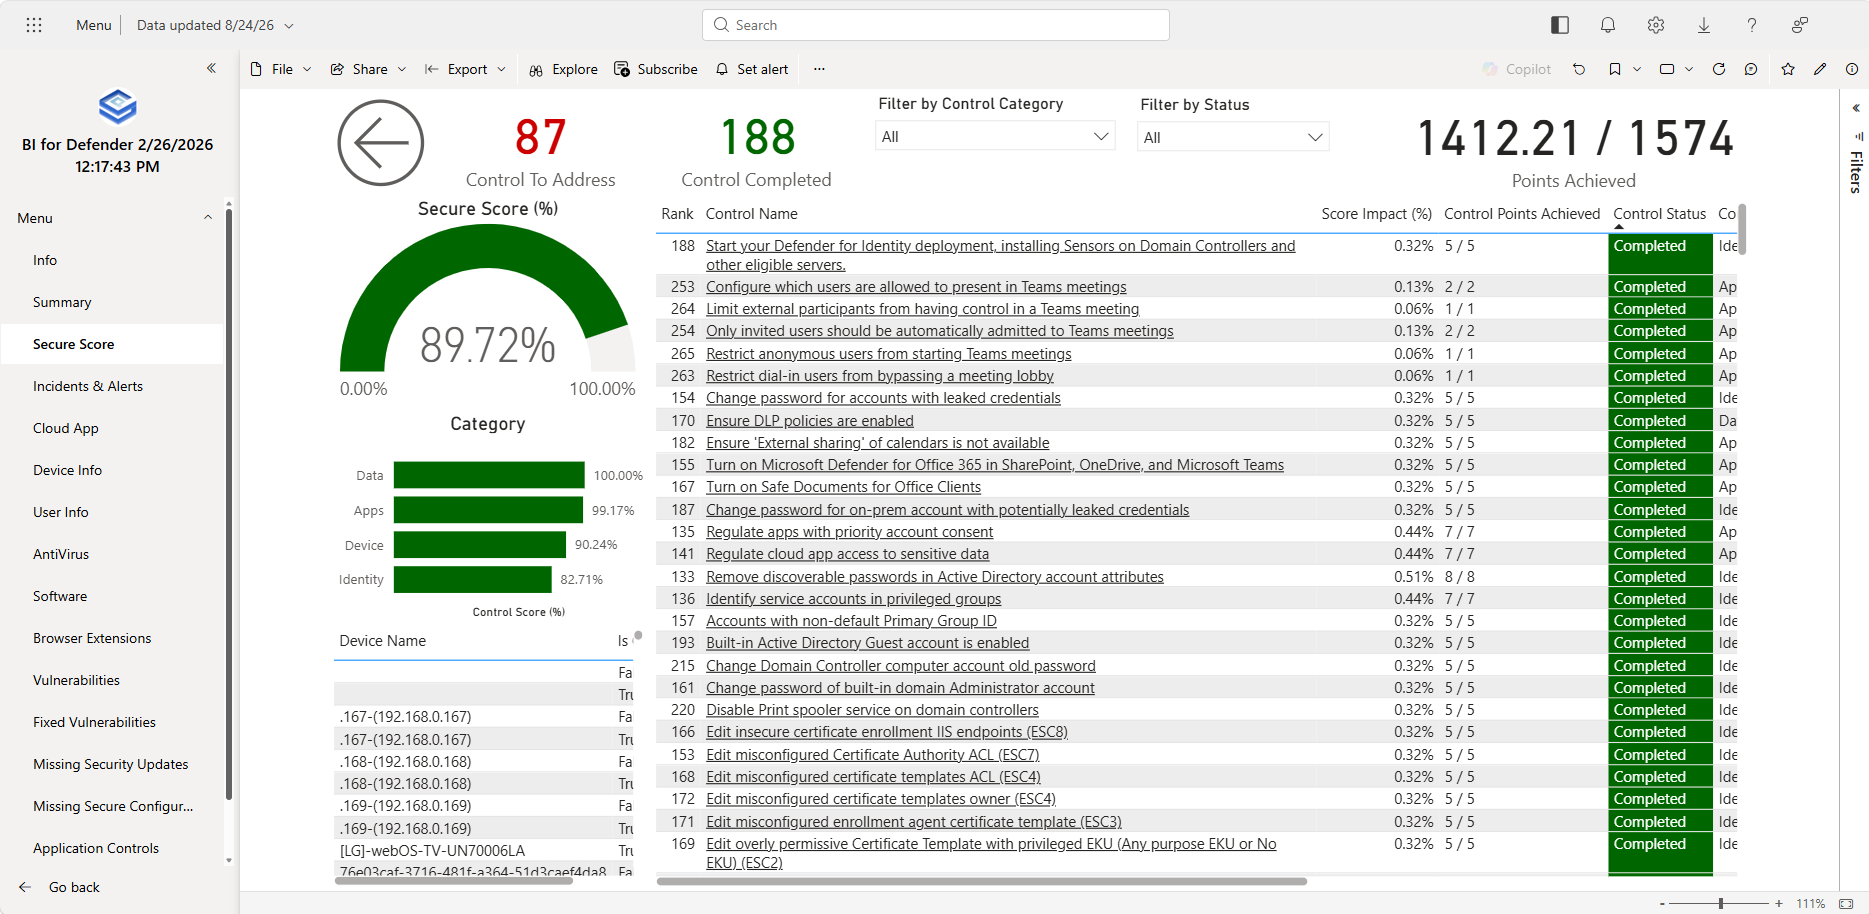The height and width of the screenshot is (914, 1869).
Task: Click the table horizontal scrollbar
Action: coord(982,881)
